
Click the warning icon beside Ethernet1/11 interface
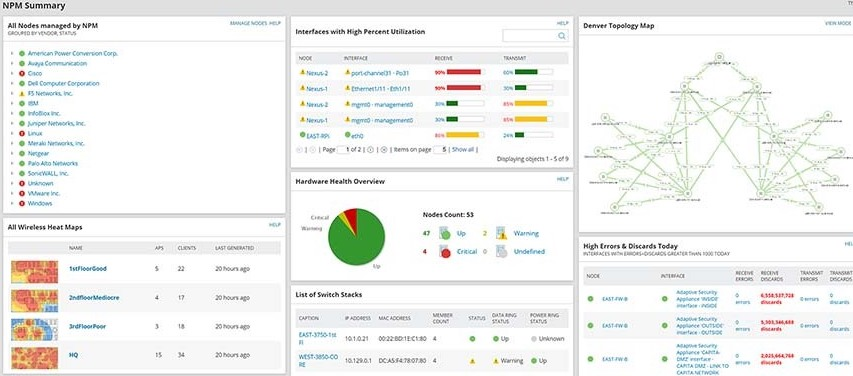pyautogui.click(x=347, y=88)
